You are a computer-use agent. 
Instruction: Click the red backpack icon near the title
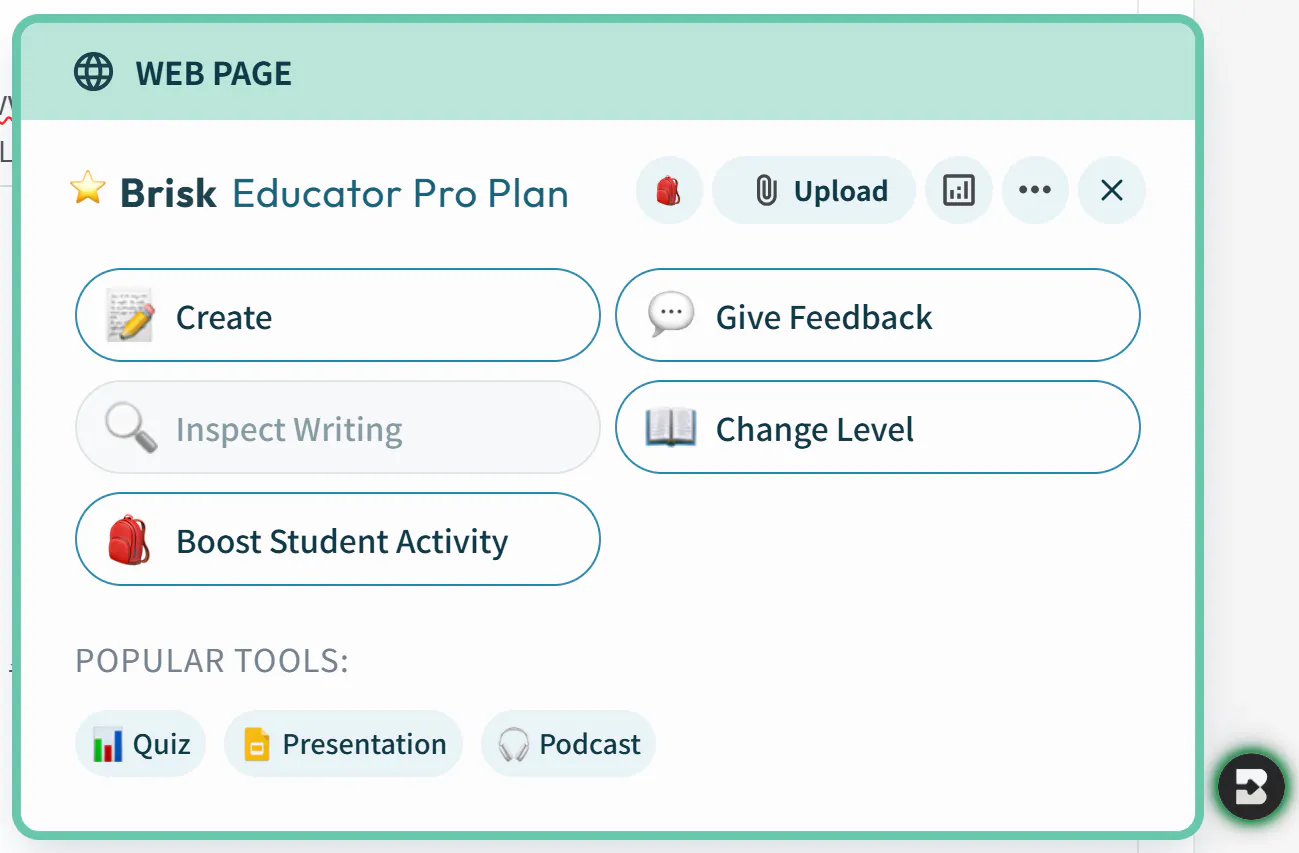(x=668, y=190)
